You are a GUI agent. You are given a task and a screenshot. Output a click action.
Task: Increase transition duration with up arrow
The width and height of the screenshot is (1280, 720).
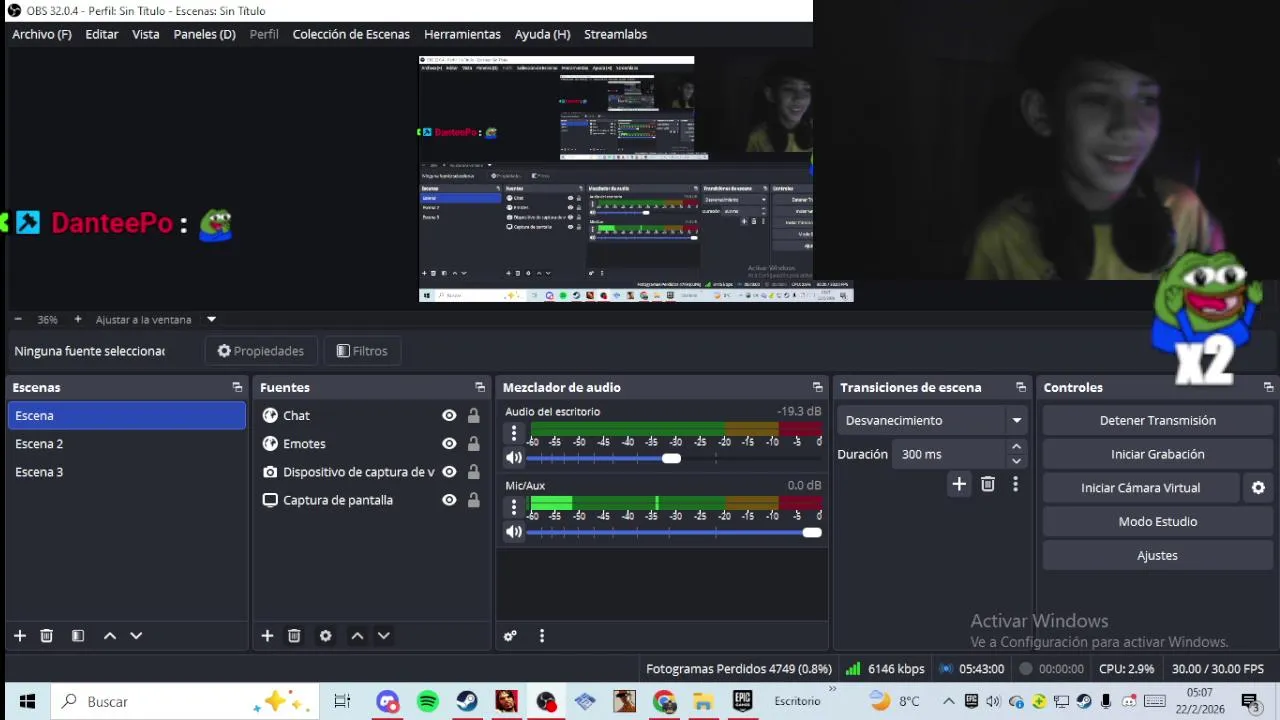(1016, 447)
